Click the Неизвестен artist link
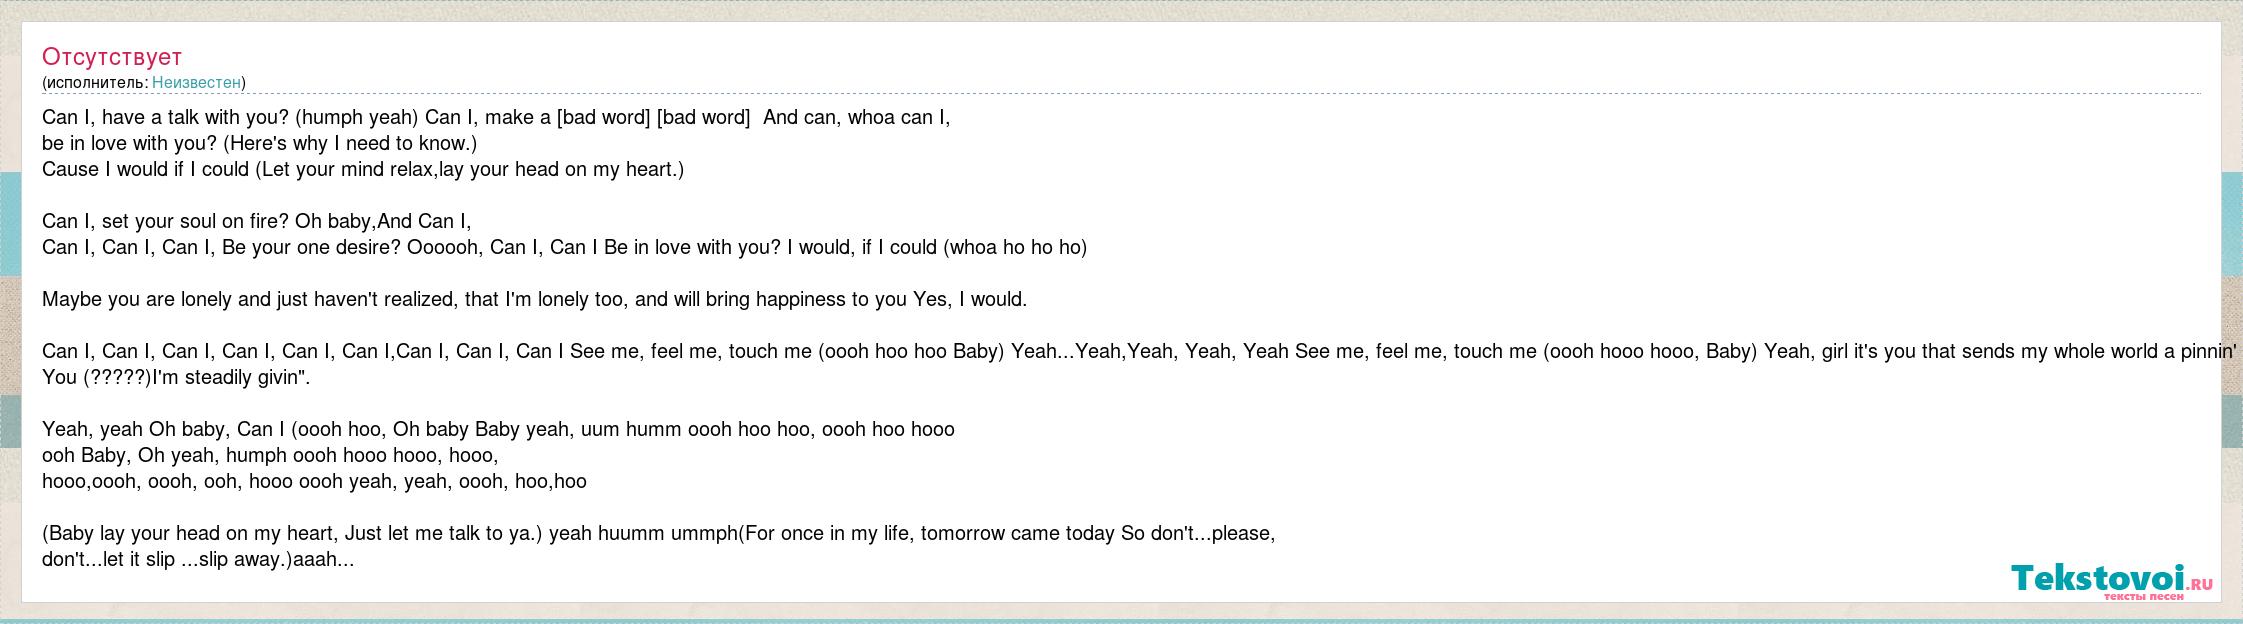The height and width of the screenshot is (624, 2243). point(197,82)
